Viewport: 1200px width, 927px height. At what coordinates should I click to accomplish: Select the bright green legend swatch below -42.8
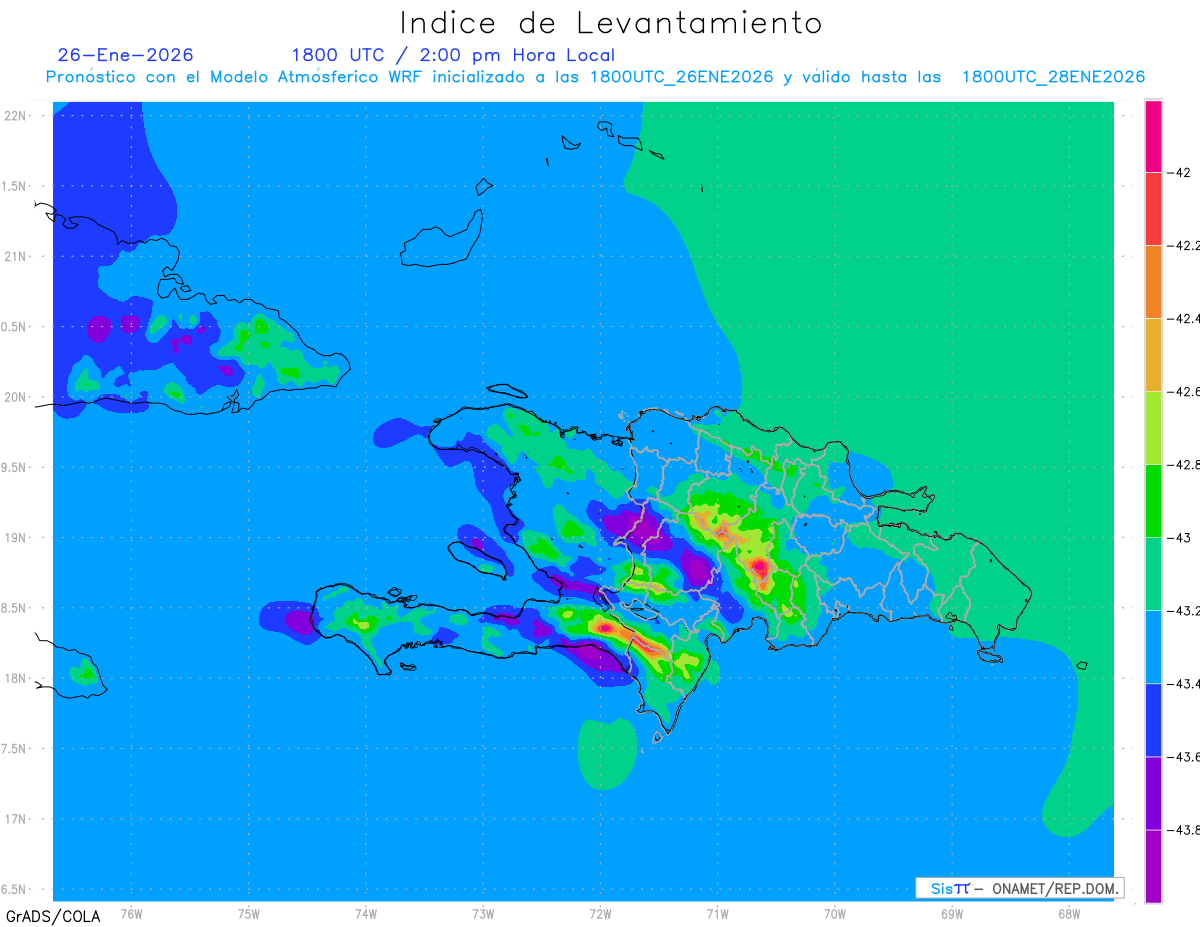(1153, 501)
